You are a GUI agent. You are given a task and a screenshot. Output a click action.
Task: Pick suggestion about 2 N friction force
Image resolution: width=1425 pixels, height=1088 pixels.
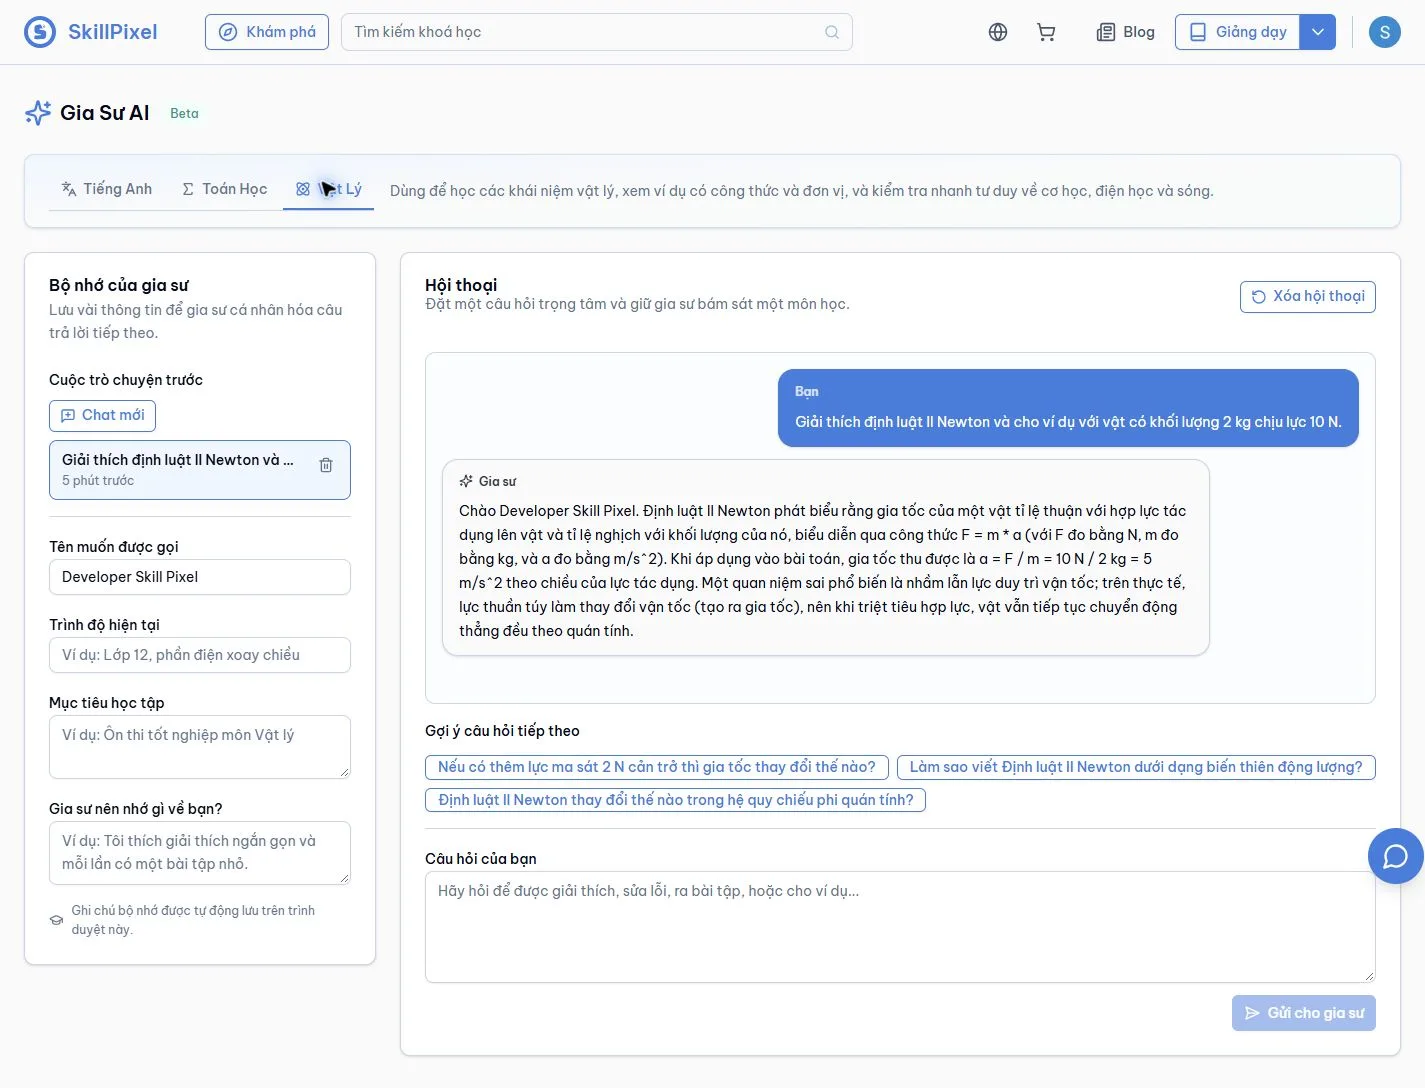coord(657,767)
